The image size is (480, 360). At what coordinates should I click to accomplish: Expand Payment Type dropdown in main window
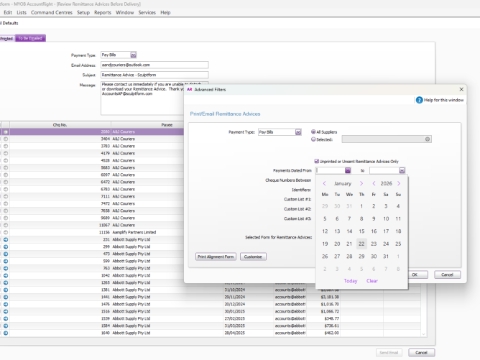[133, 55]
